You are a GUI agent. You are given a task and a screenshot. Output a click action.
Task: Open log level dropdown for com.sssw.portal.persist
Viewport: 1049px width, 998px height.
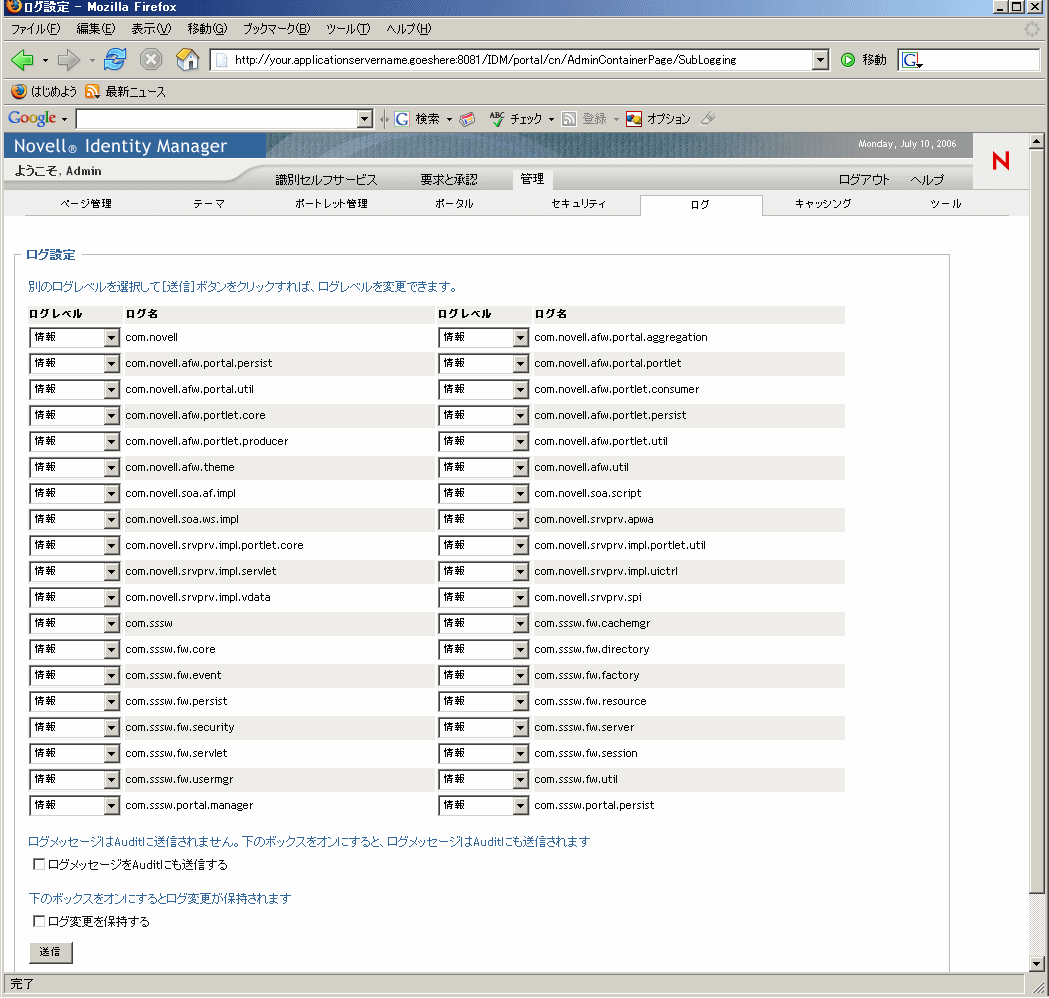point(484,805)
